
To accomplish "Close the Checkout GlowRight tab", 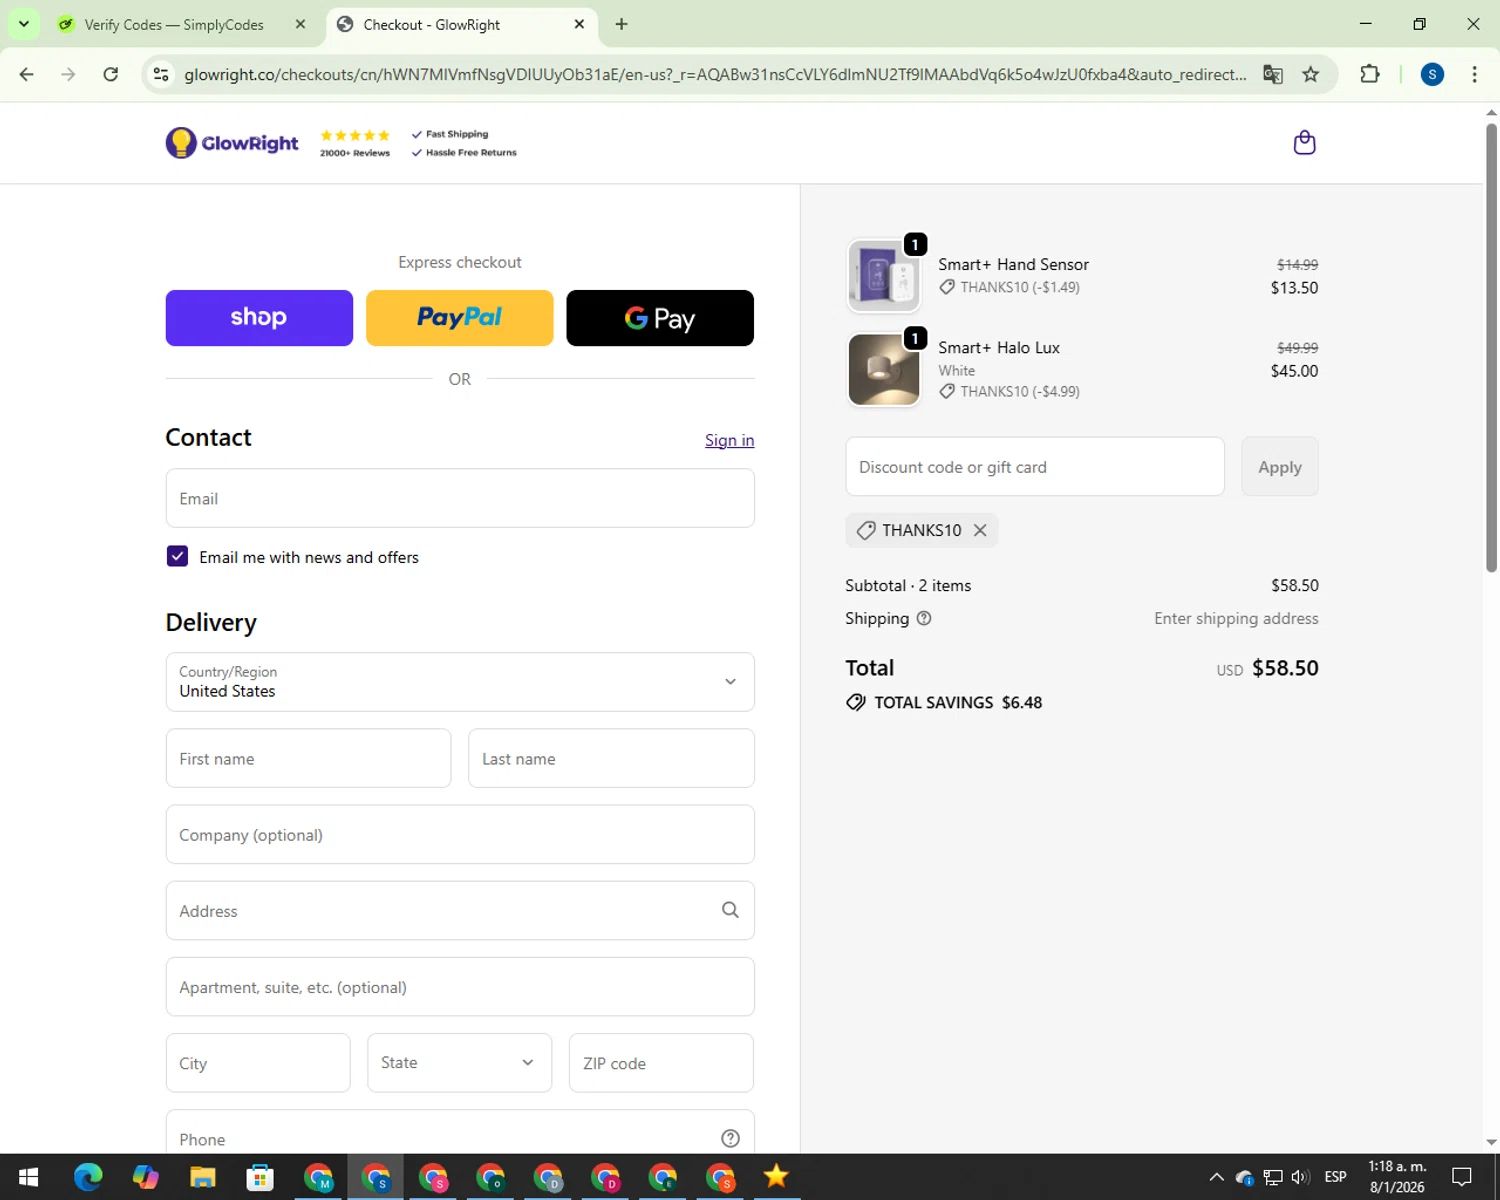I will pyautogui.click(x=579, y=24).
